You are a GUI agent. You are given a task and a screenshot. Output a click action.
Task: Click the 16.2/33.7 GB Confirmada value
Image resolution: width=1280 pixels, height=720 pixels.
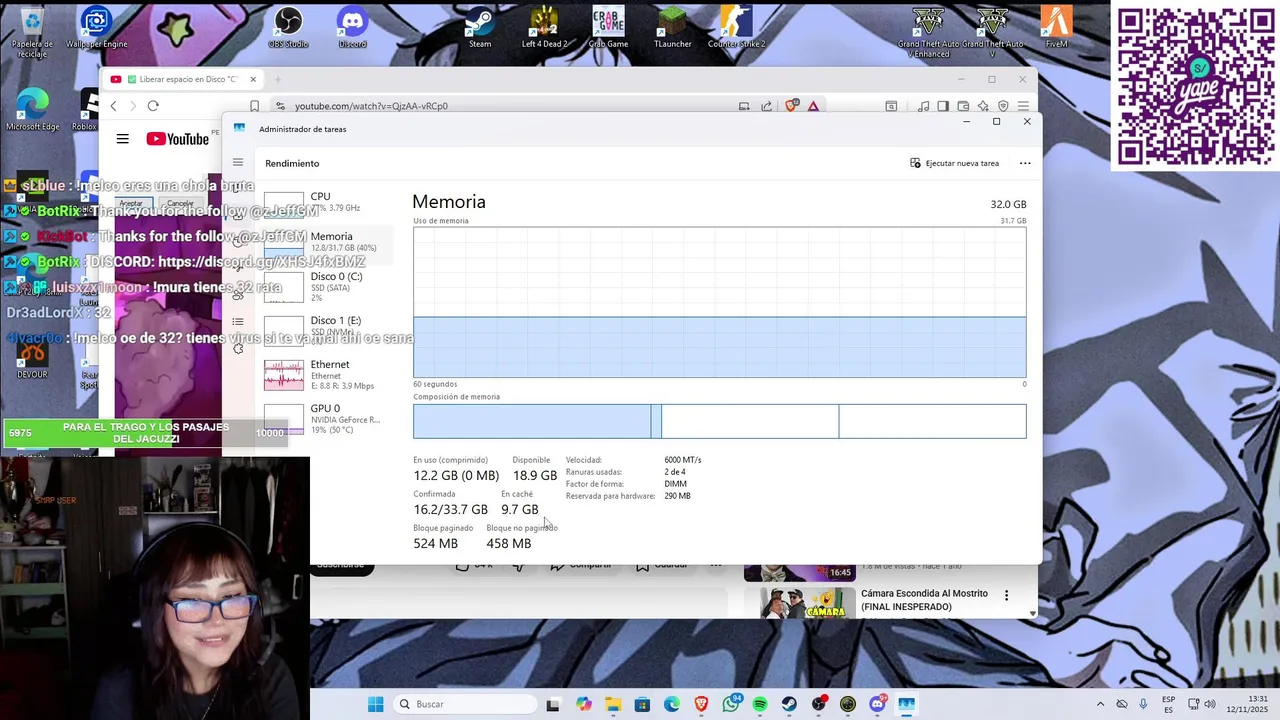pos(450,509)
